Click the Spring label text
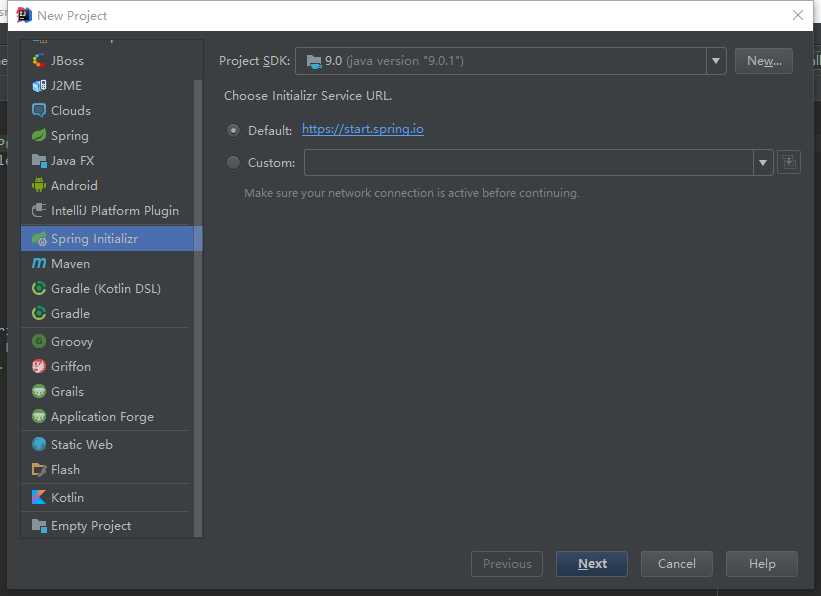The height and width of the screenshot is (596, 821). (x=70, y=136)
